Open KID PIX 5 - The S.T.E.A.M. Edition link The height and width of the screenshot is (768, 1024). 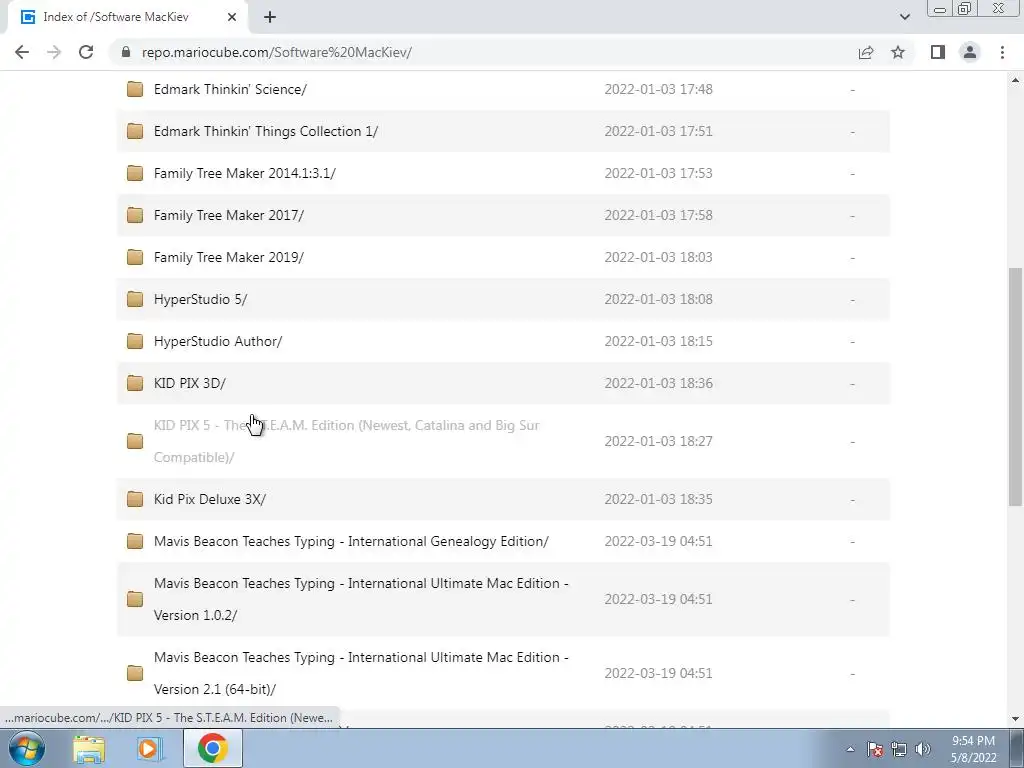(x=347, y=441)
